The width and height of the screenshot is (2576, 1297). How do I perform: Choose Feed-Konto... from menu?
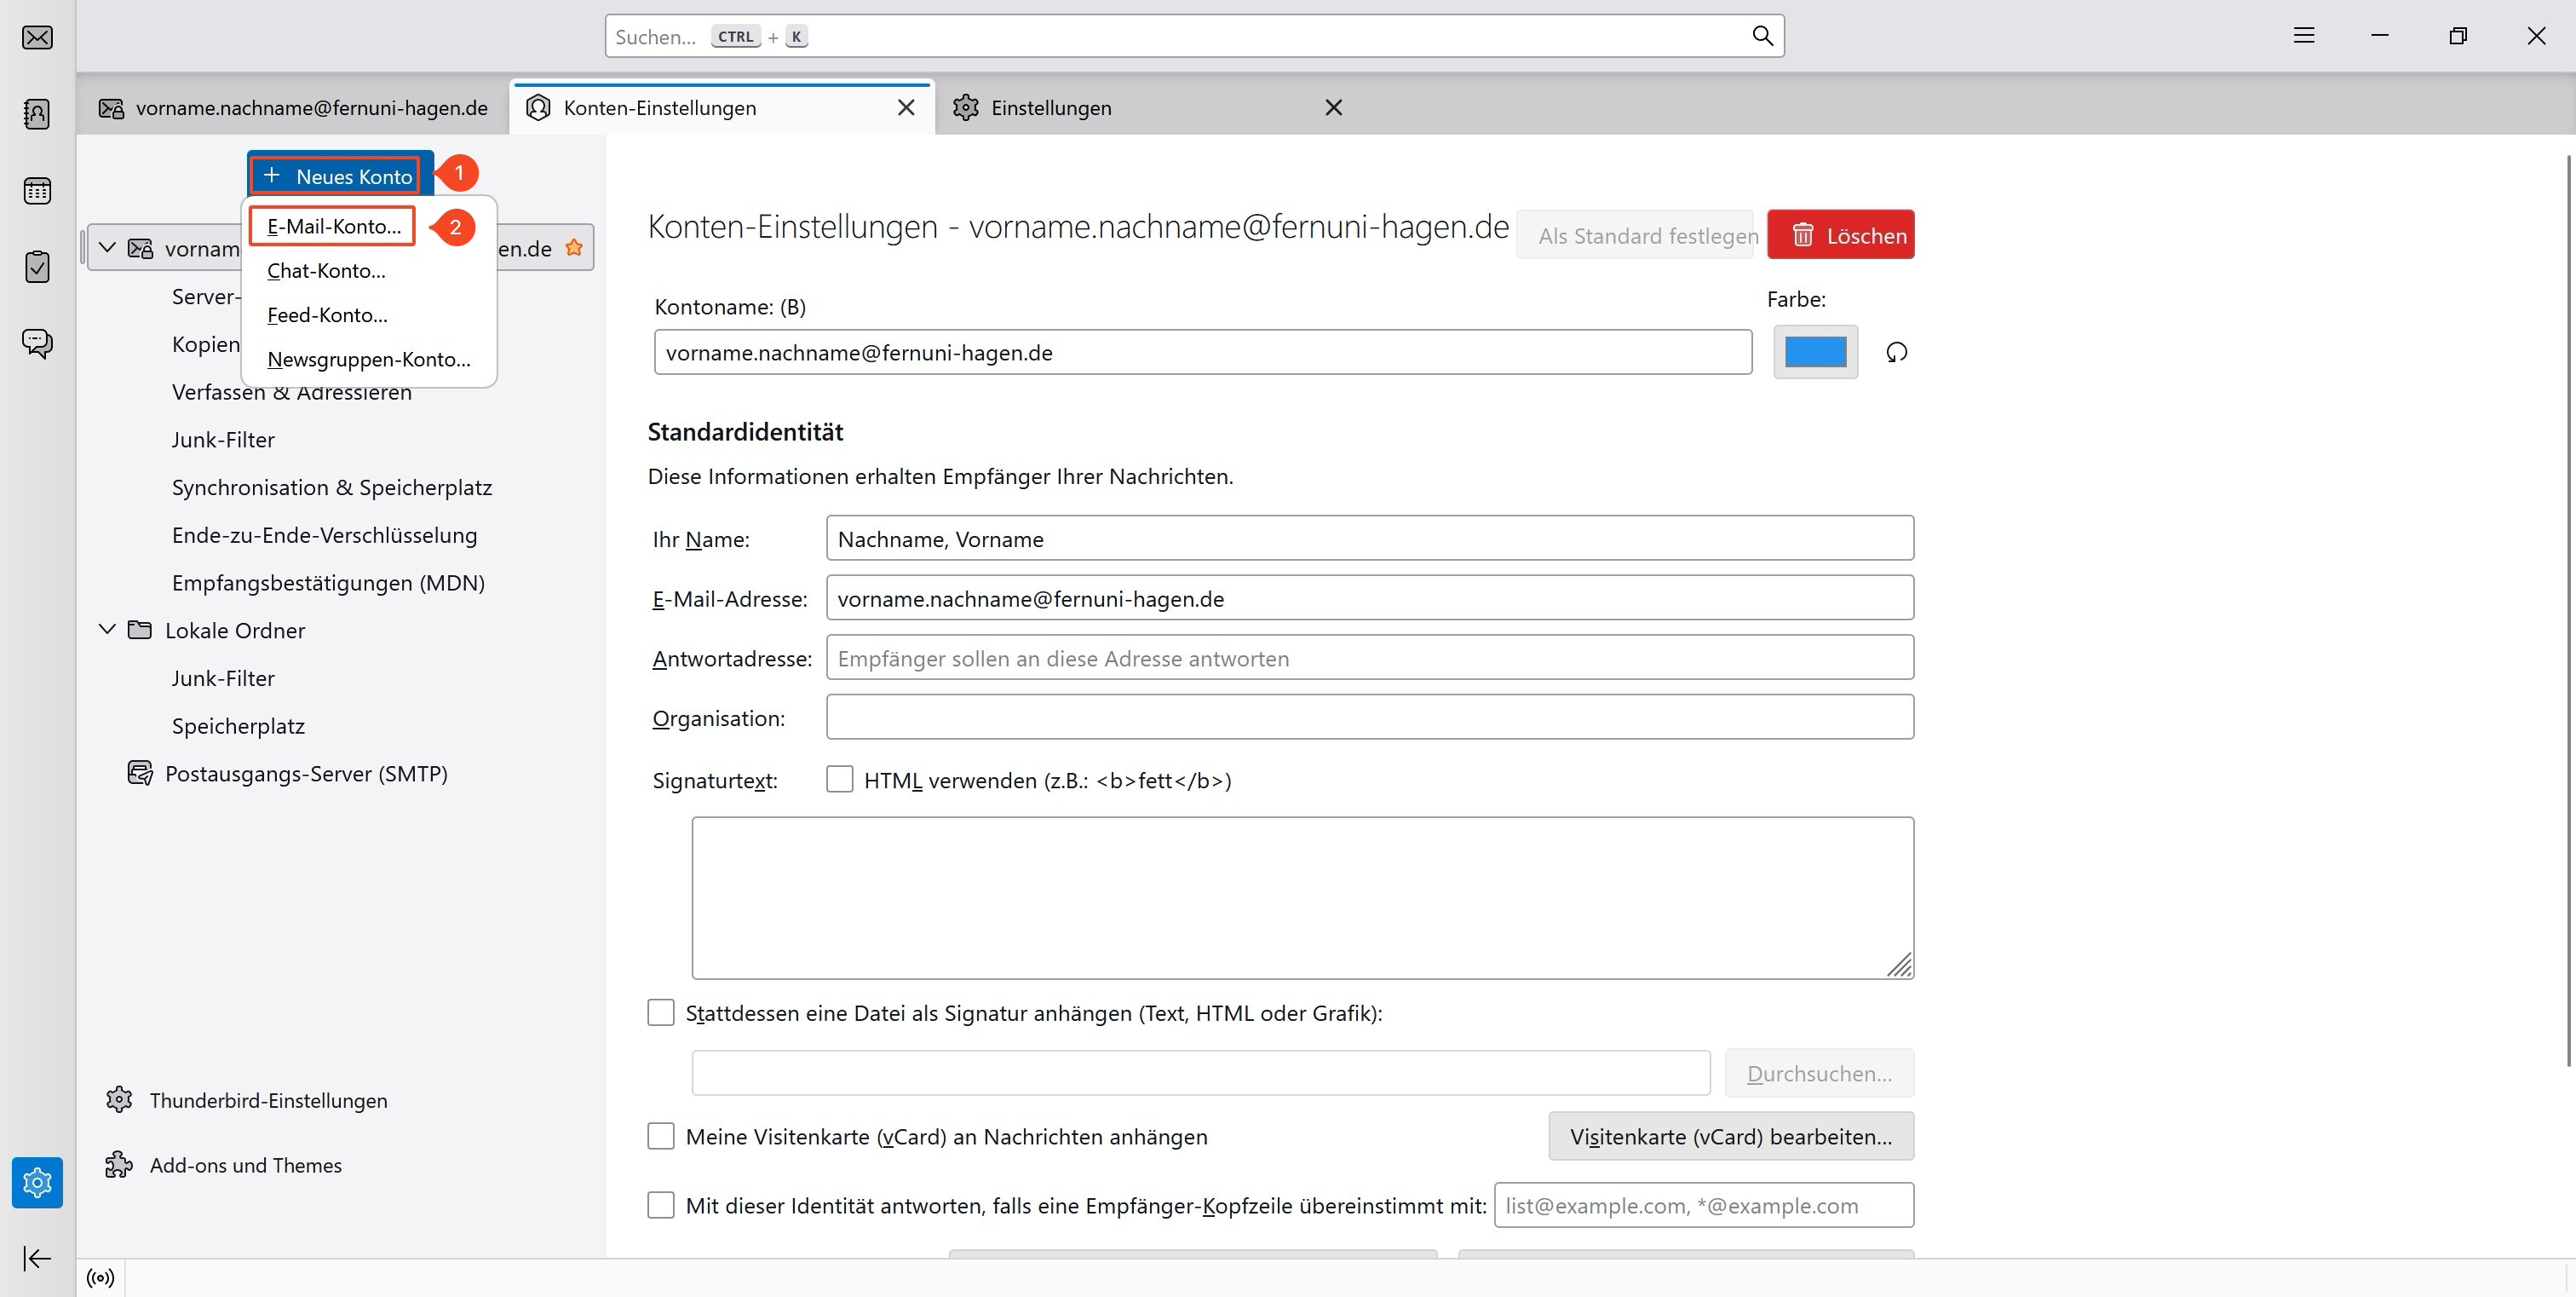tap(327, 315)
